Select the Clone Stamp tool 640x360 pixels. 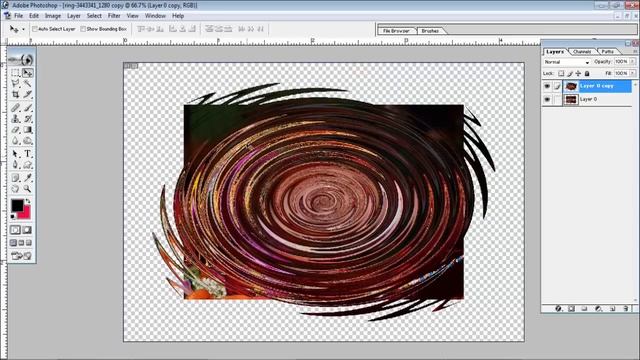click(16, 119)
